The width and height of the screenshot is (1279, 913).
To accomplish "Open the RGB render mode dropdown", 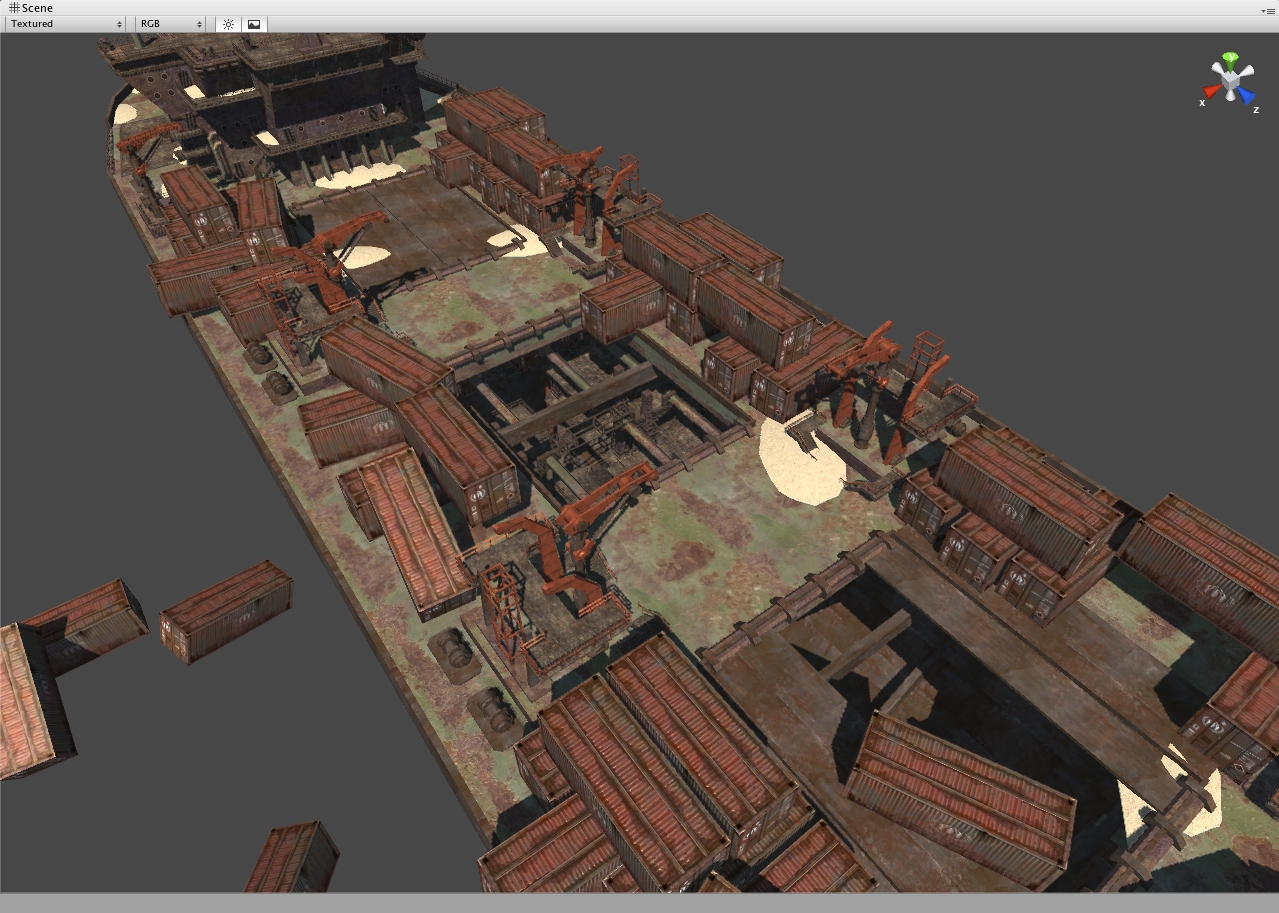I will tap(170, 24).
